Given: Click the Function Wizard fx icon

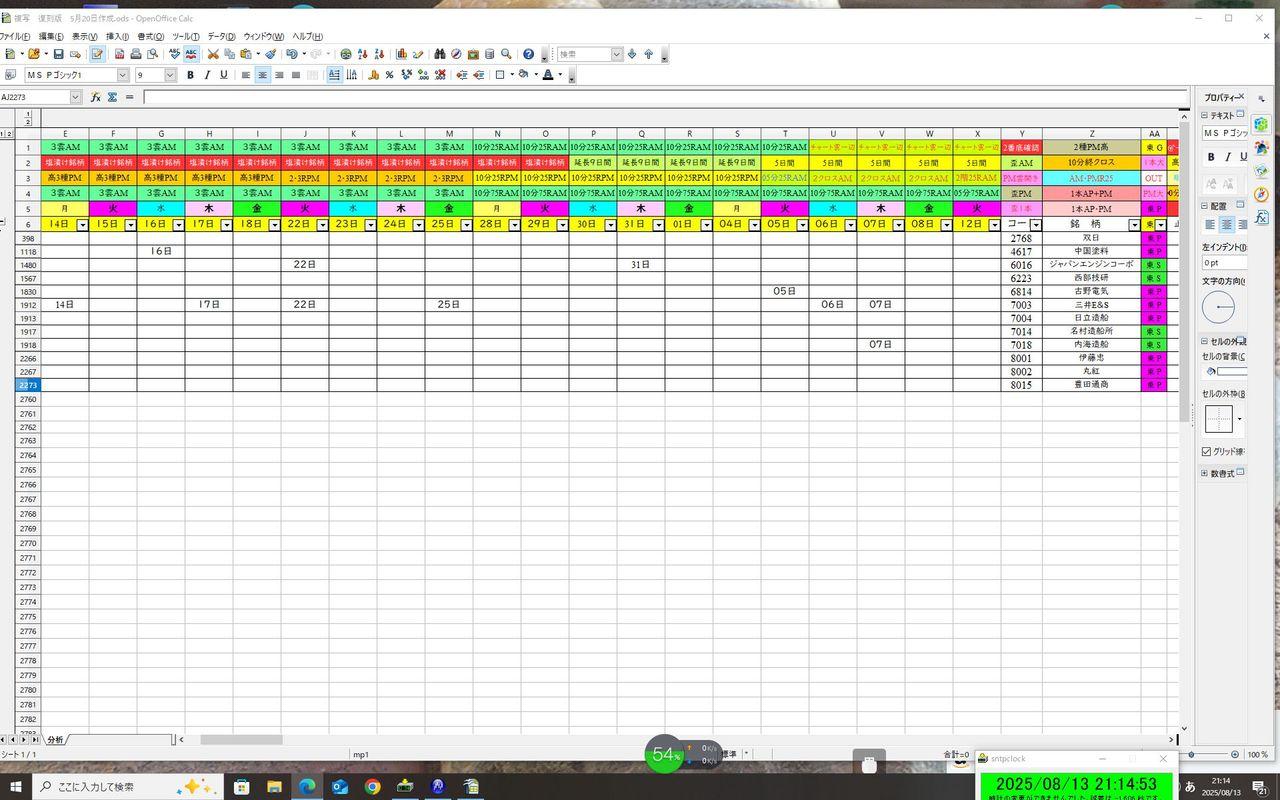Looking at the screenshot, I should coord(96,97).
